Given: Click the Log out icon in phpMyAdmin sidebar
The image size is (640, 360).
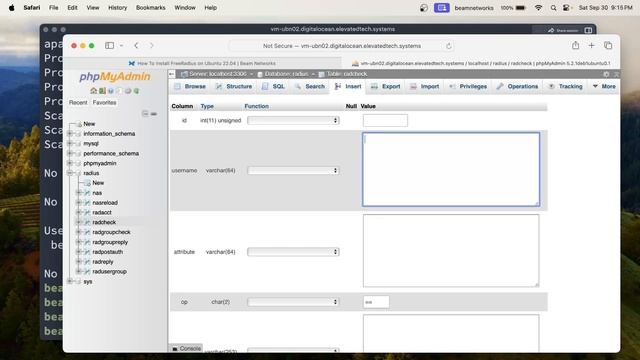Looking at the screenshot, I should tap(102, 91).
